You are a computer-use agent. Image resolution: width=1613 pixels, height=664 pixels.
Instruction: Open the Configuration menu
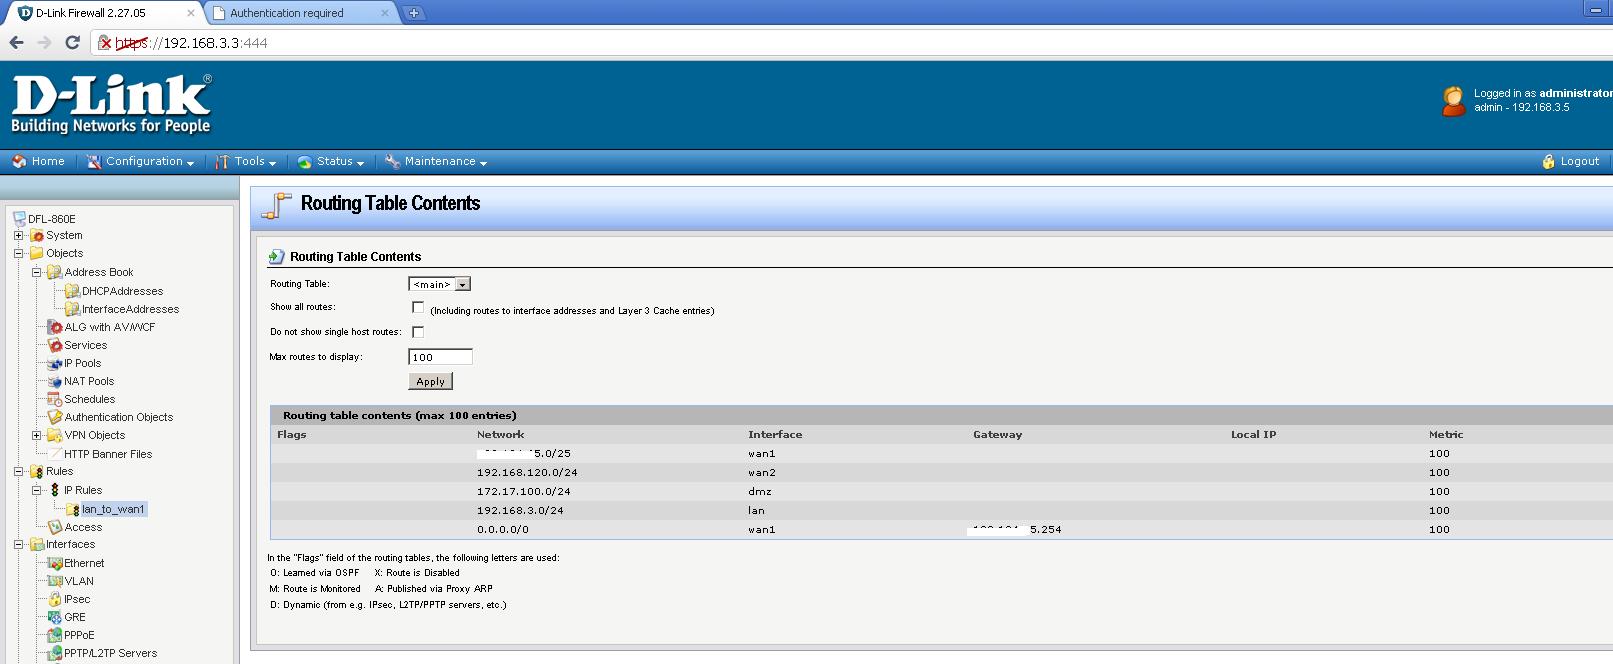[140, 161]
